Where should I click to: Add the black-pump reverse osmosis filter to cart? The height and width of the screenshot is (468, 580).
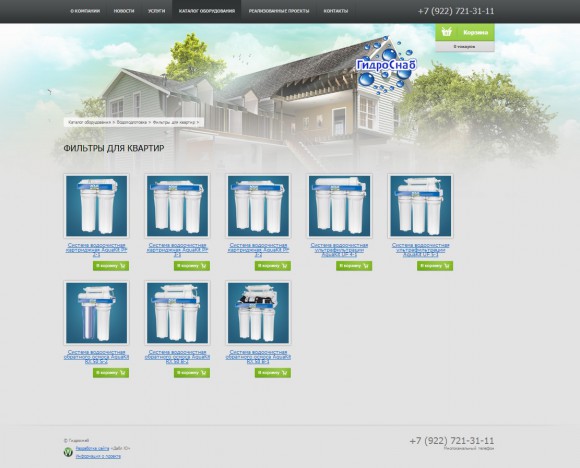click(x=273, y=373)
